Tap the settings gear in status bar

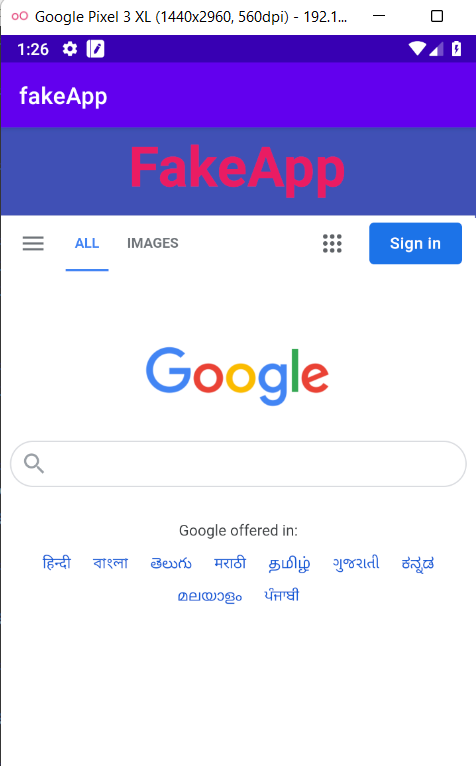pos(70,49)
